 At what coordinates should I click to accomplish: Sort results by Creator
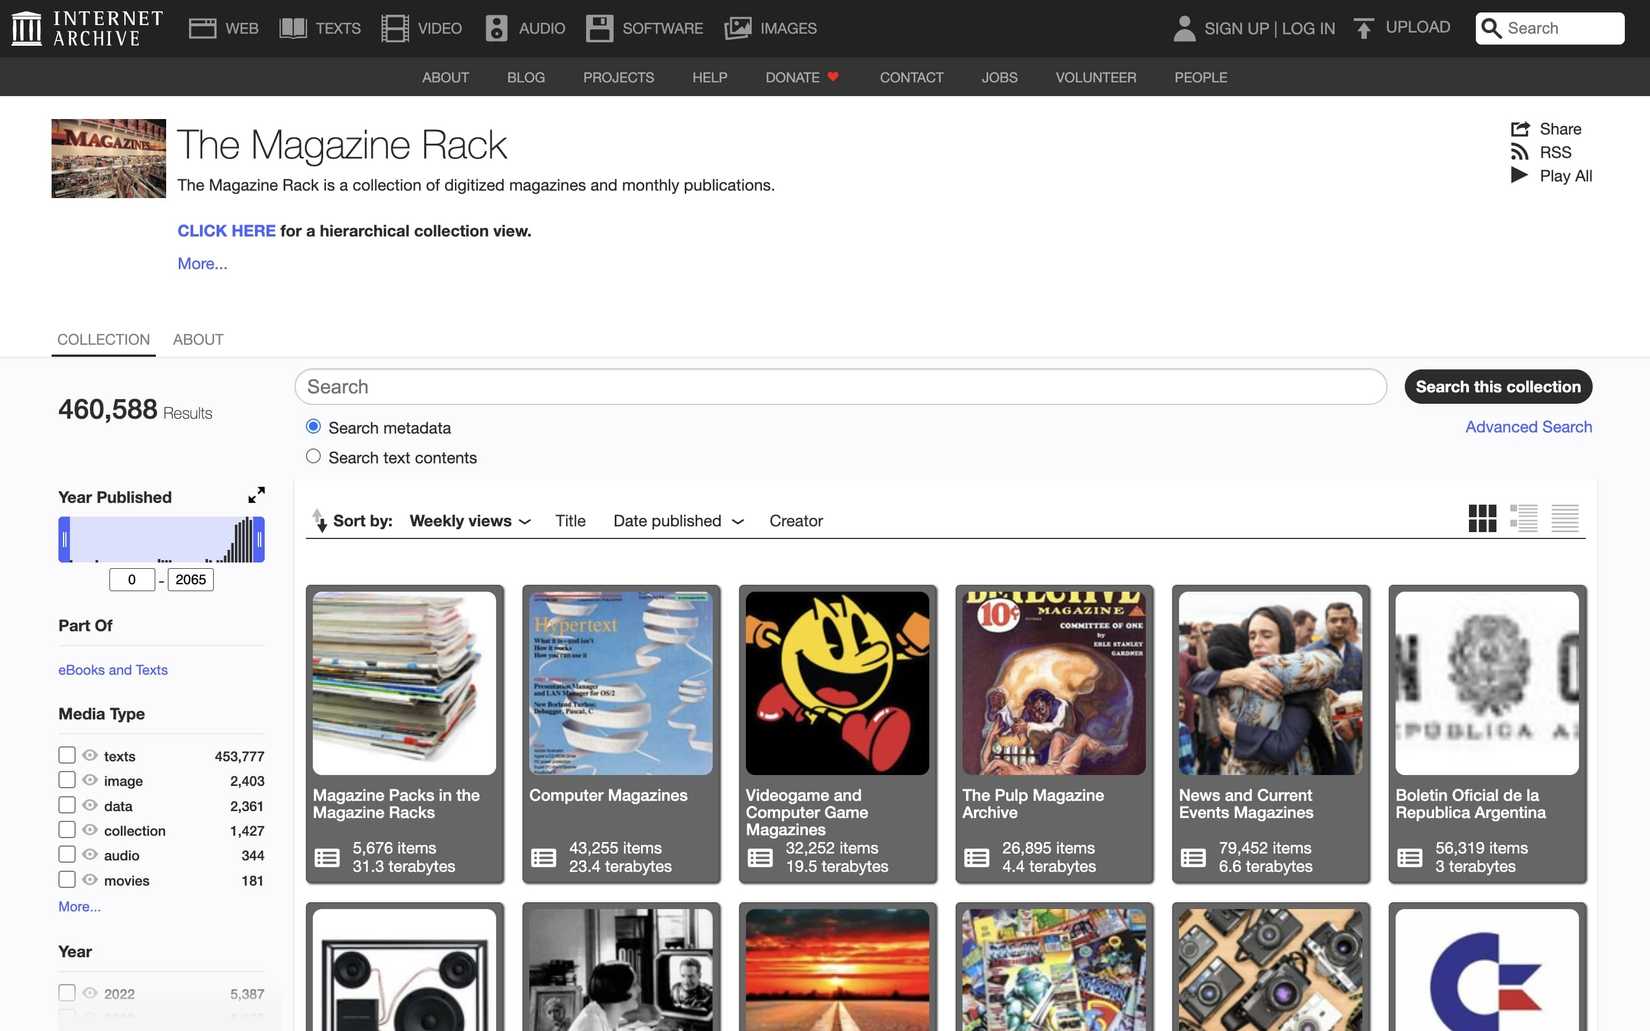796,521
